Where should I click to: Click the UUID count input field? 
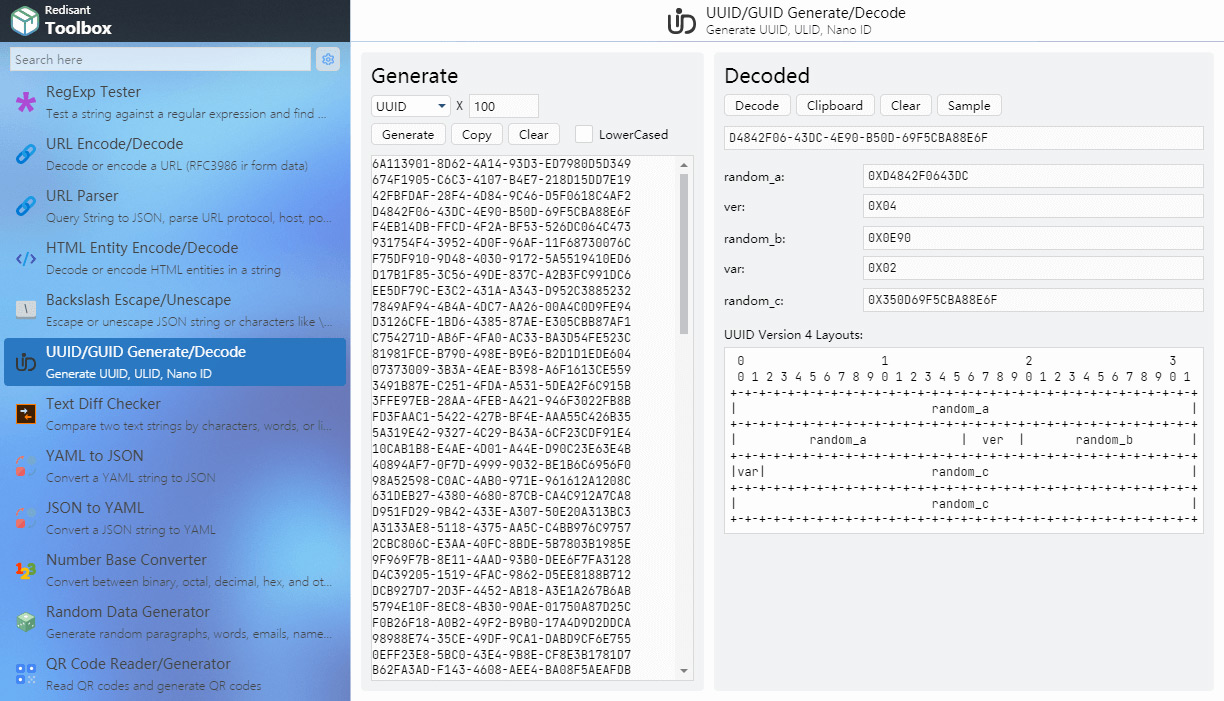[504, 106]
